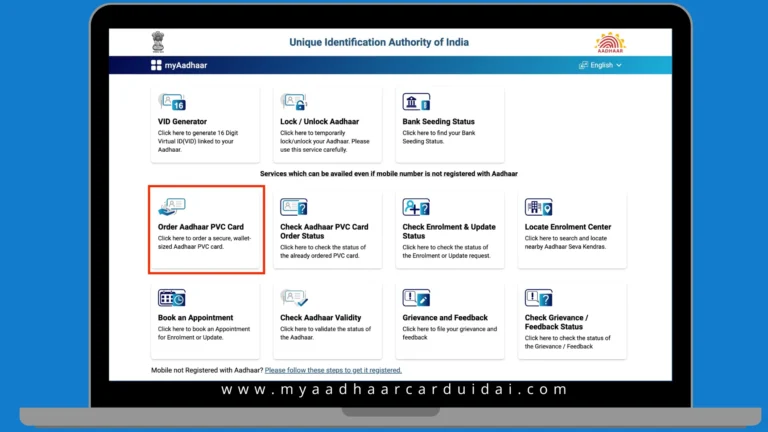Image resolution: width=768 pixels, height=432 pixels.
Task: Click 'search and locate nearby Aadhaar Seva Kendras' text
Action: (566, 242)
